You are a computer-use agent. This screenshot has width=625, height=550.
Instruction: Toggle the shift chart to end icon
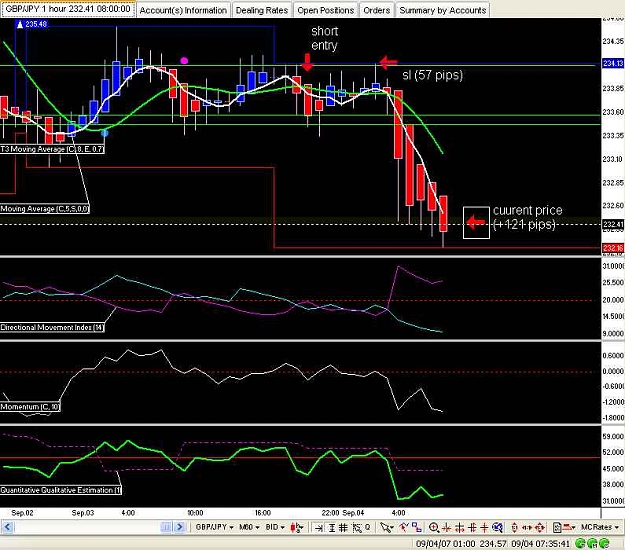[318, 528]
